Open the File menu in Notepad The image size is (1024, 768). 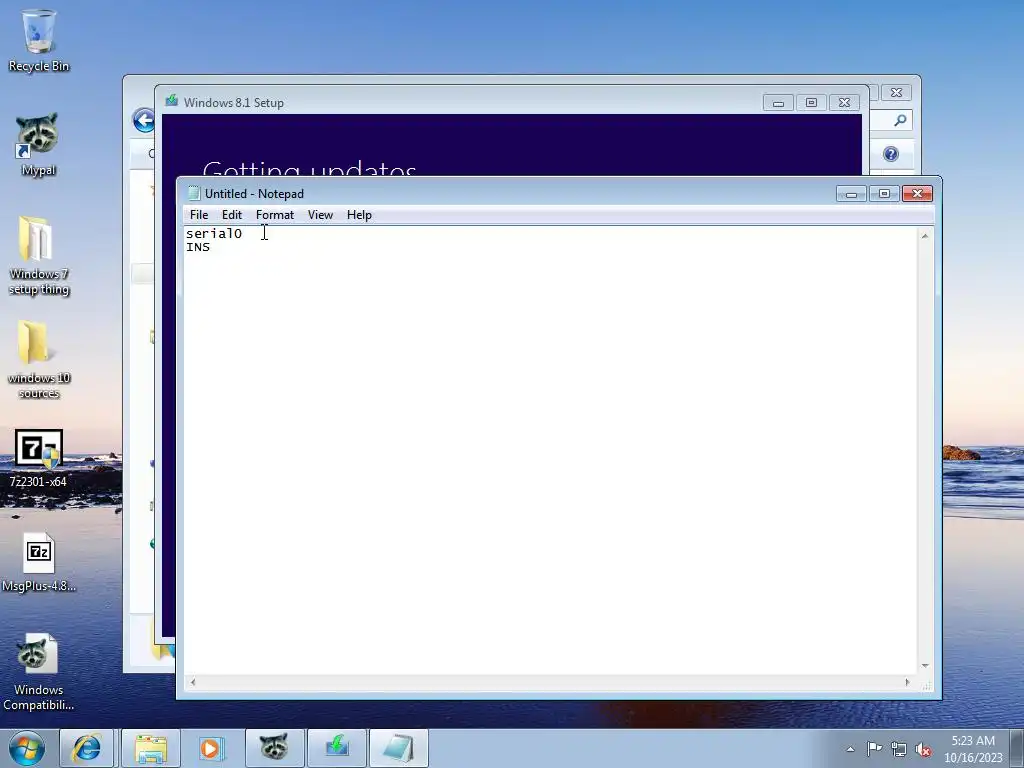tap(199, 215)
